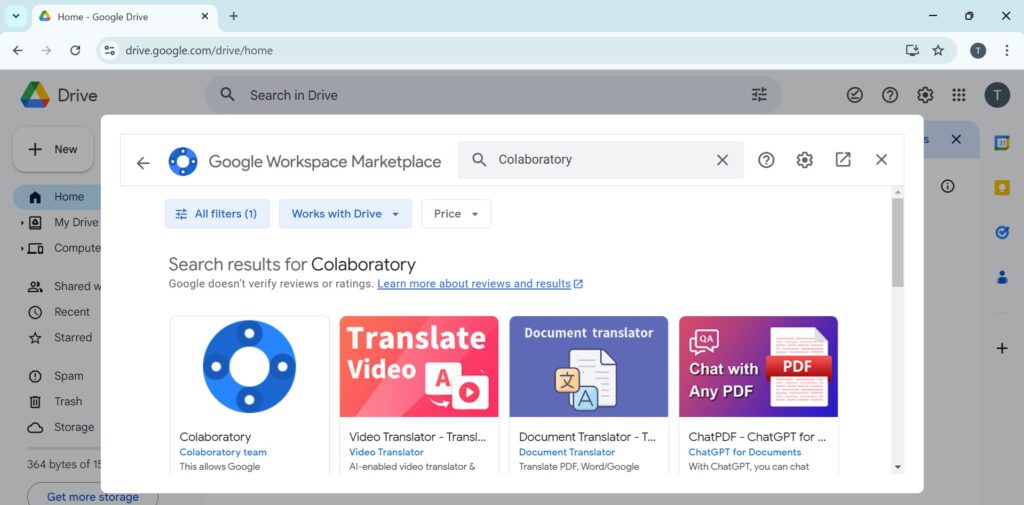The height and width of the screenshot is (505, 1024).
Task: Click the ChatGPT for Documents developer link
Action: (744, 452)
